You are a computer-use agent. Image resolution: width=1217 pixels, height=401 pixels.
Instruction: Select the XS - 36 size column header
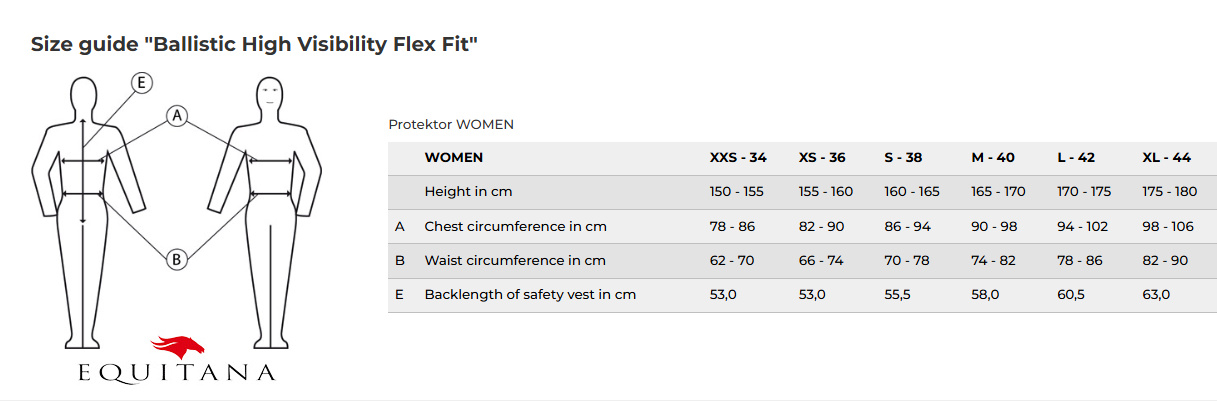[822, 158]
